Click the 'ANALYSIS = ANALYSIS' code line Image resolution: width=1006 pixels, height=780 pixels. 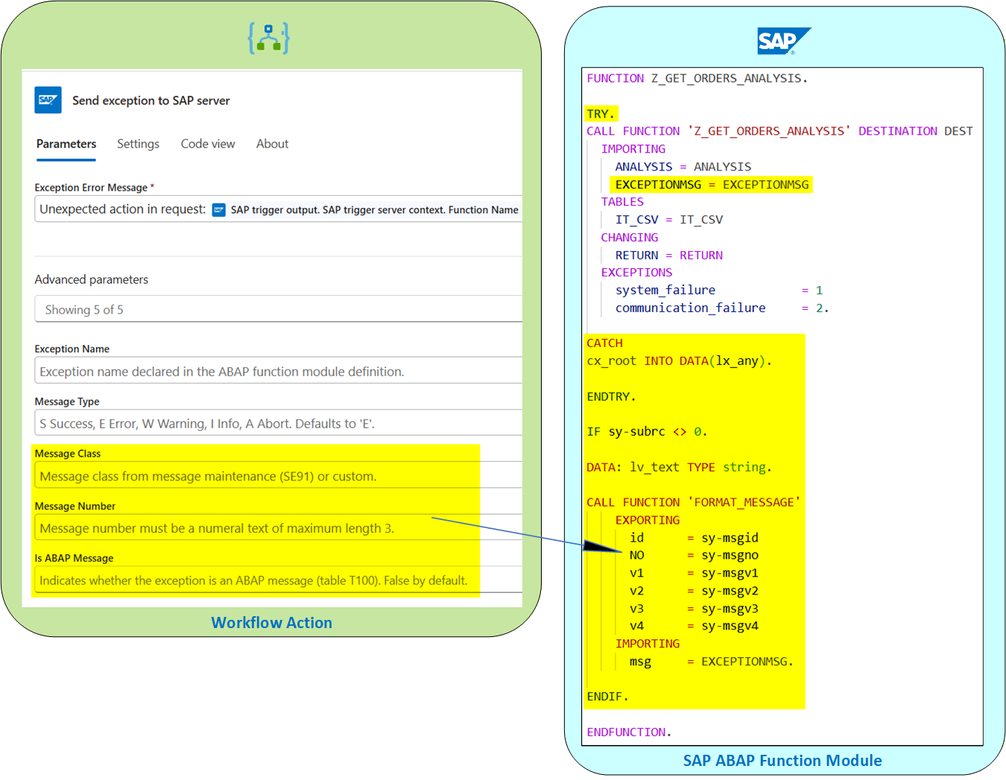pos(683,167)
